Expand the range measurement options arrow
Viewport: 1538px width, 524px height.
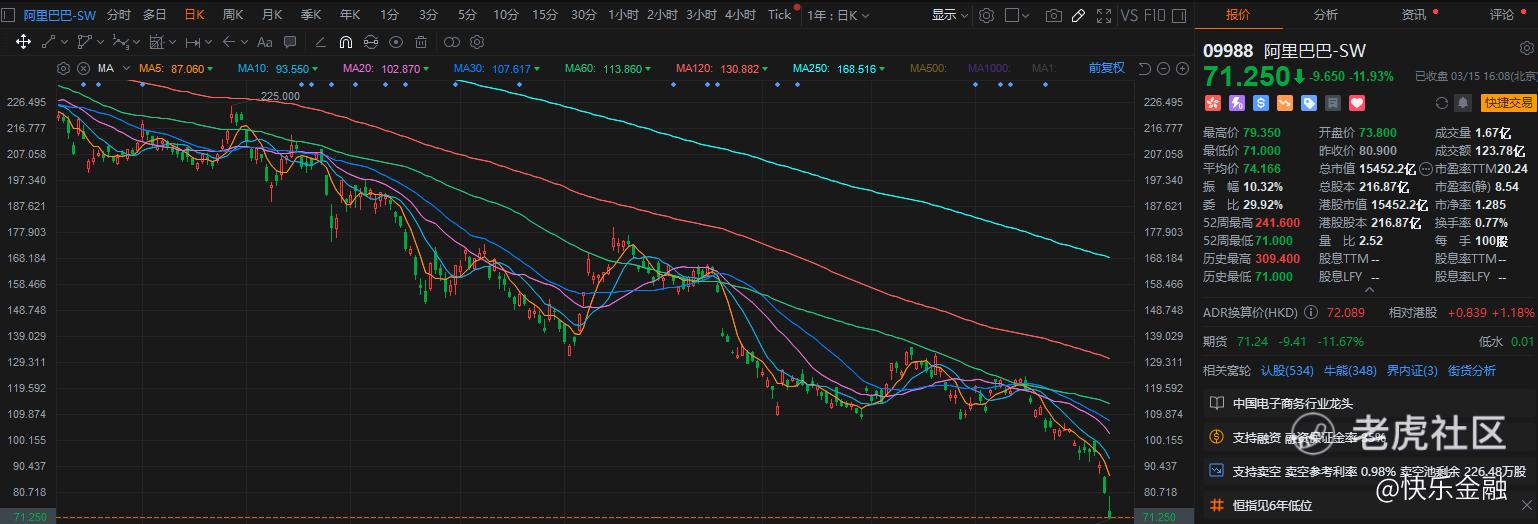pyautogui.click(x=208, y=42)
